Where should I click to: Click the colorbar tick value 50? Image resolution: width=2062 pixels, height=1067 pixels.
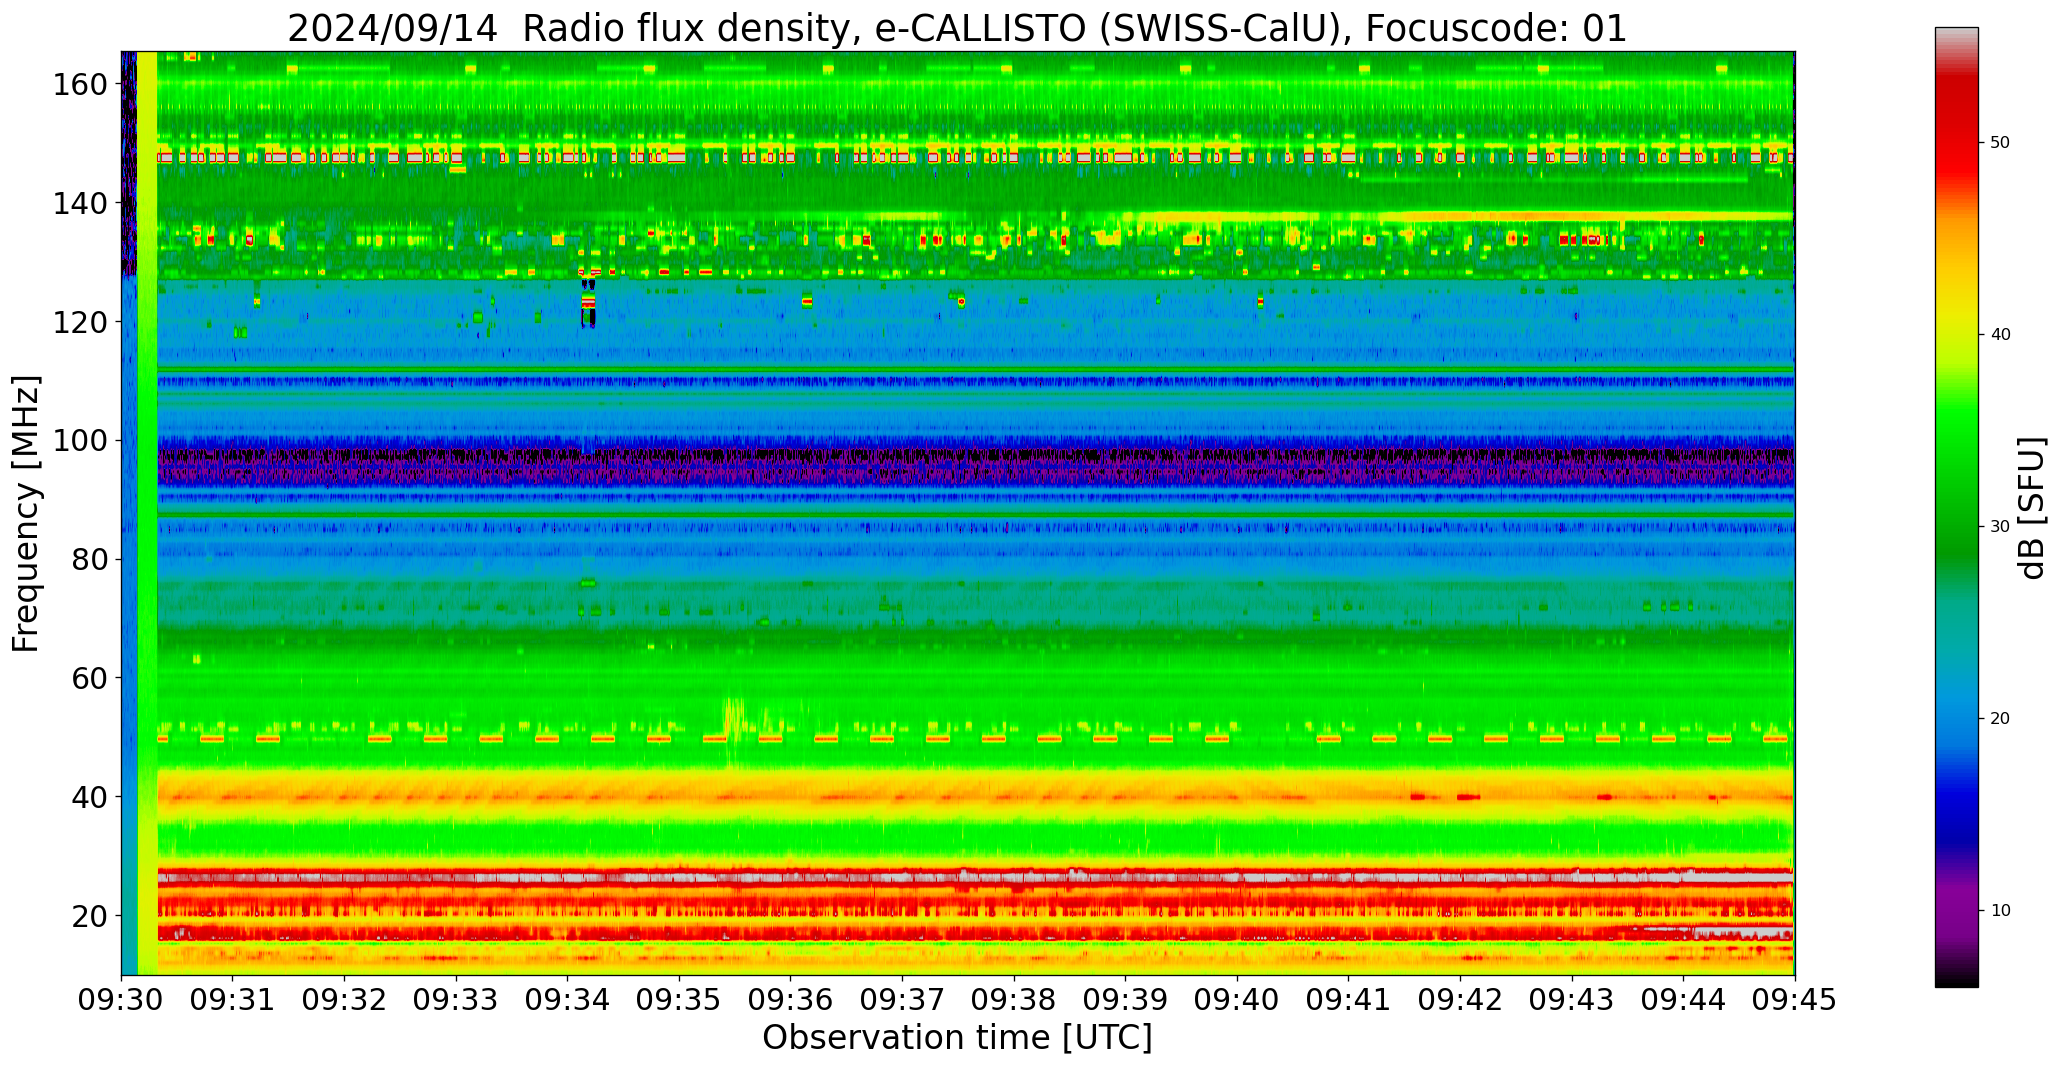coord(2000,143)
